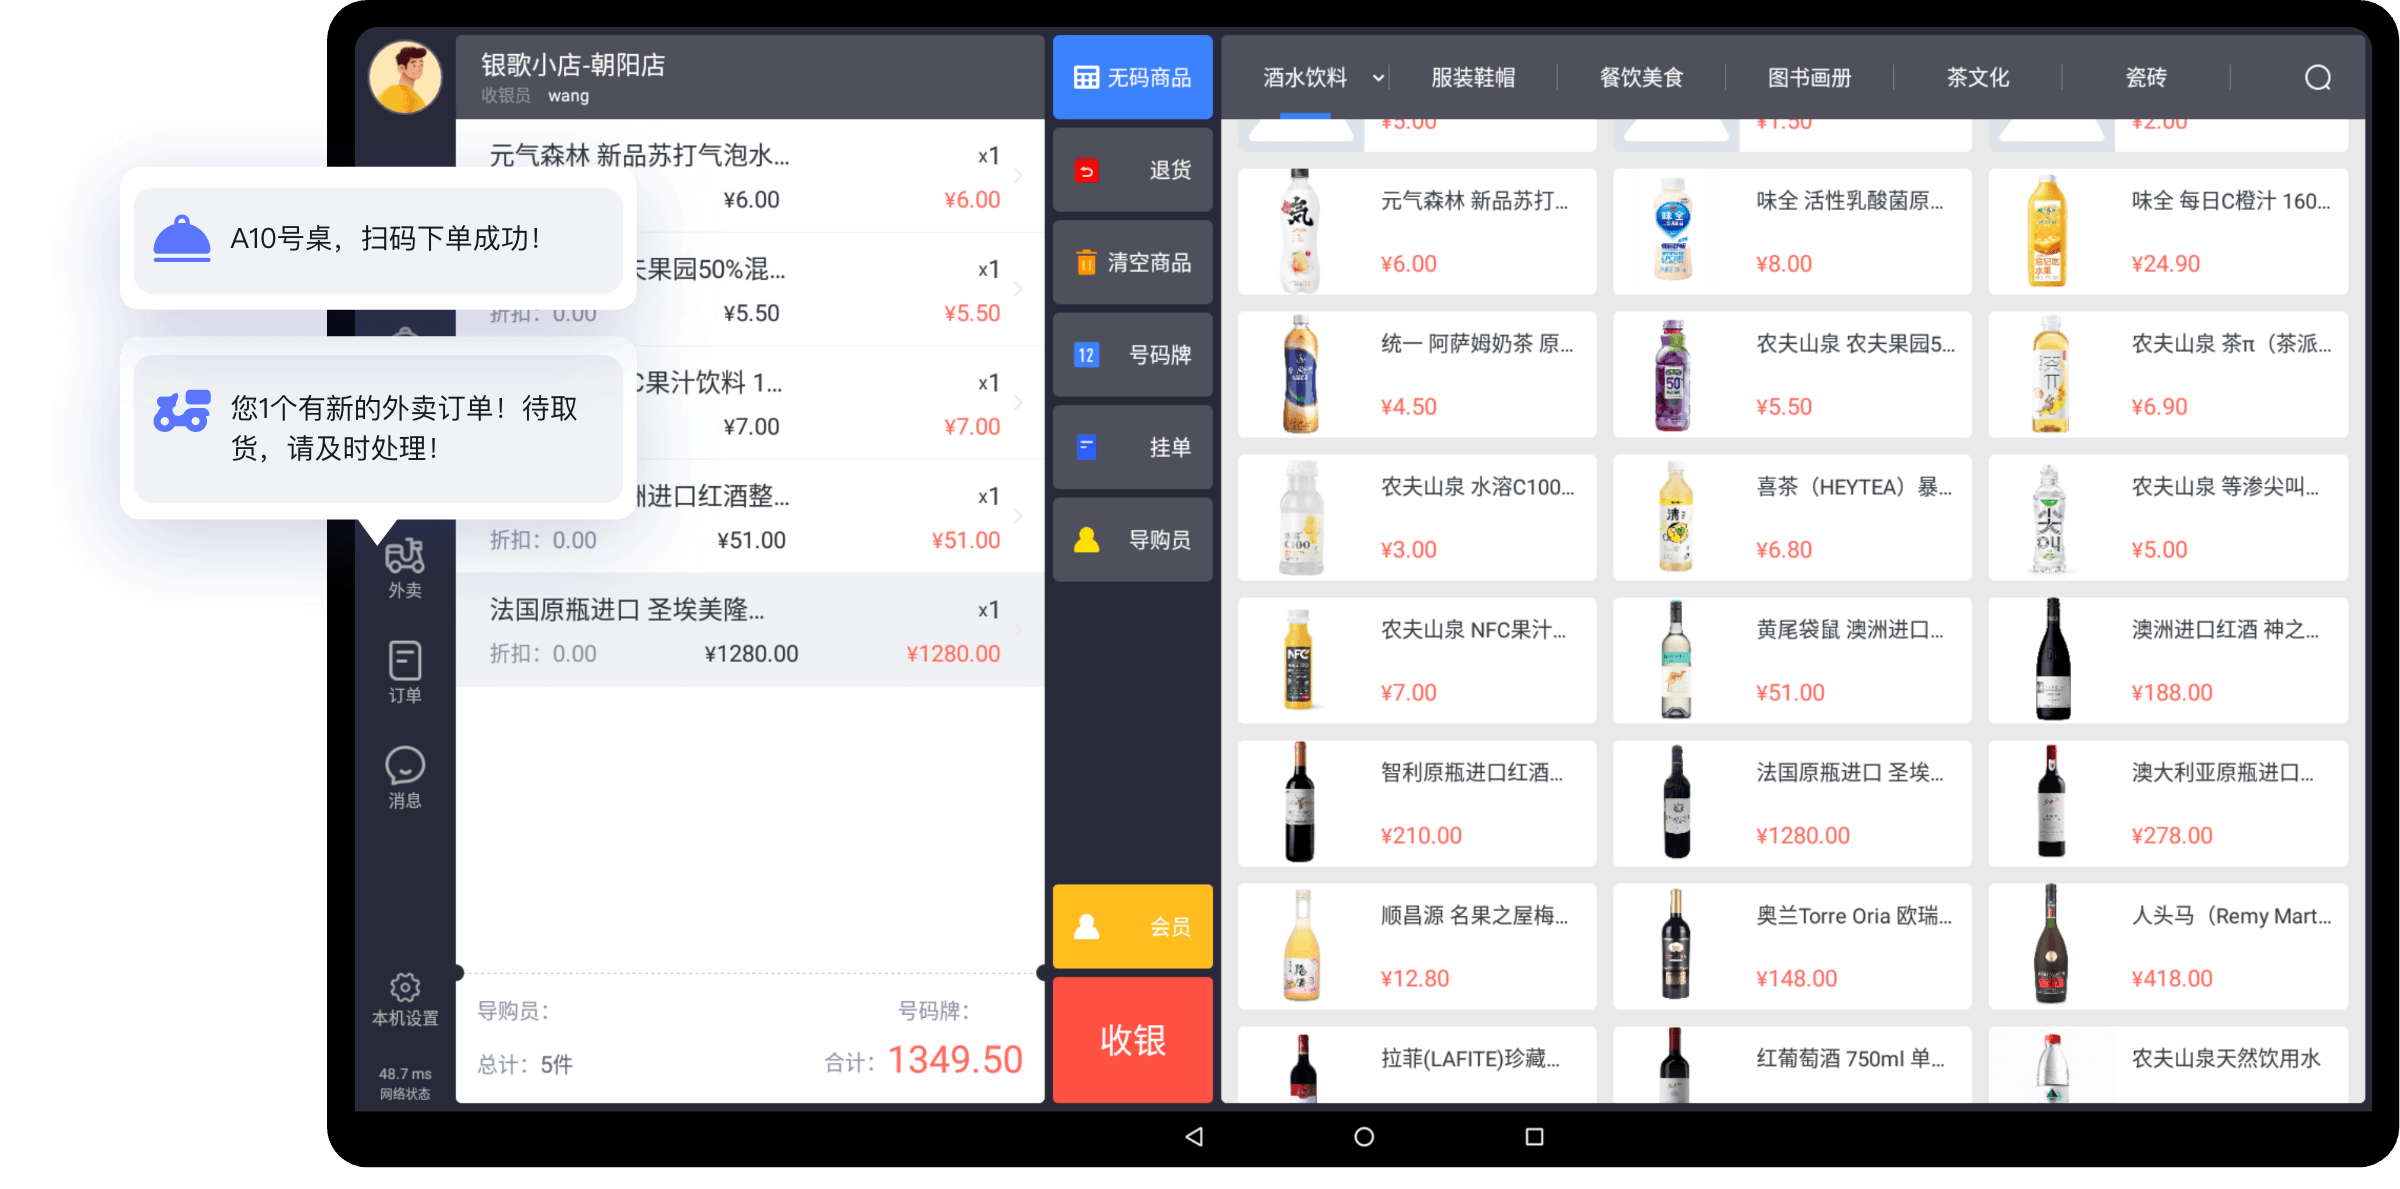Add 人头马 Remy Martin product to cart
2400x1189 pixels.
coord(2167,946)
